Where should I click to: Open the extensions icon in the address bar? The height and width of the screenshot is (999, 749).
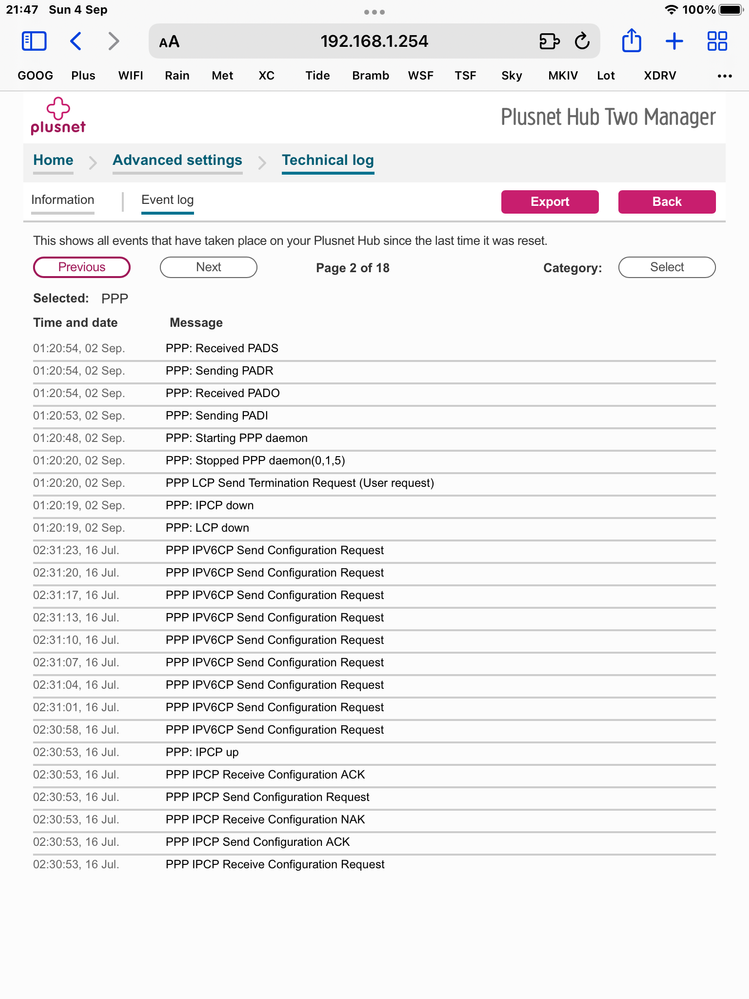(548, 41)
